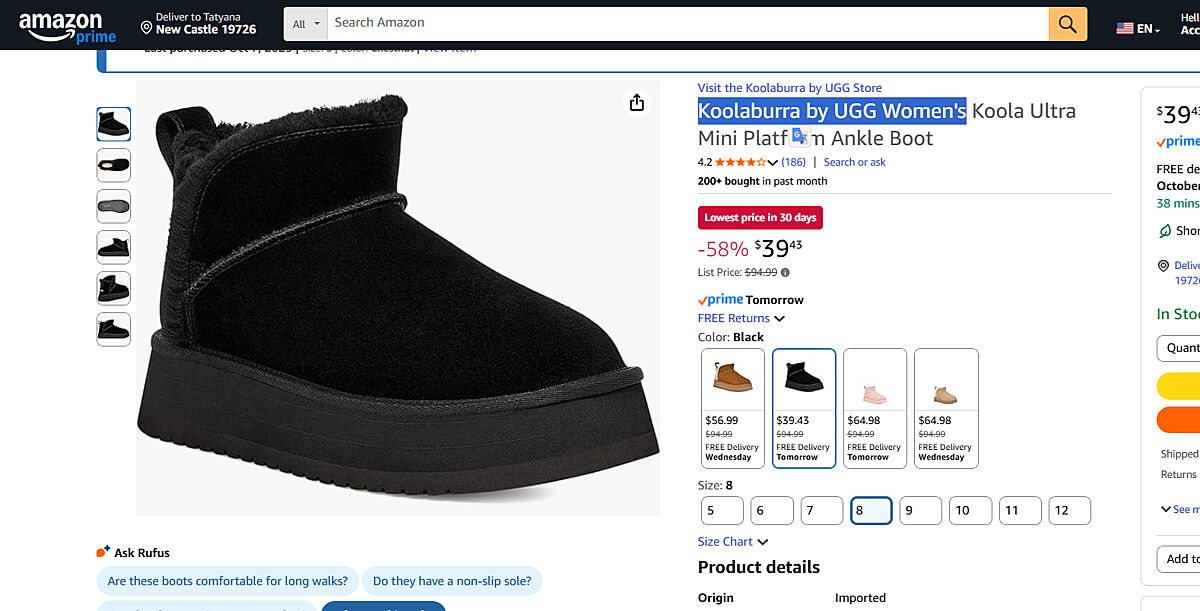Choose the pink color swatch
Image resolution: width=1200 pixels, height=611 pixels.
point(874,407)
